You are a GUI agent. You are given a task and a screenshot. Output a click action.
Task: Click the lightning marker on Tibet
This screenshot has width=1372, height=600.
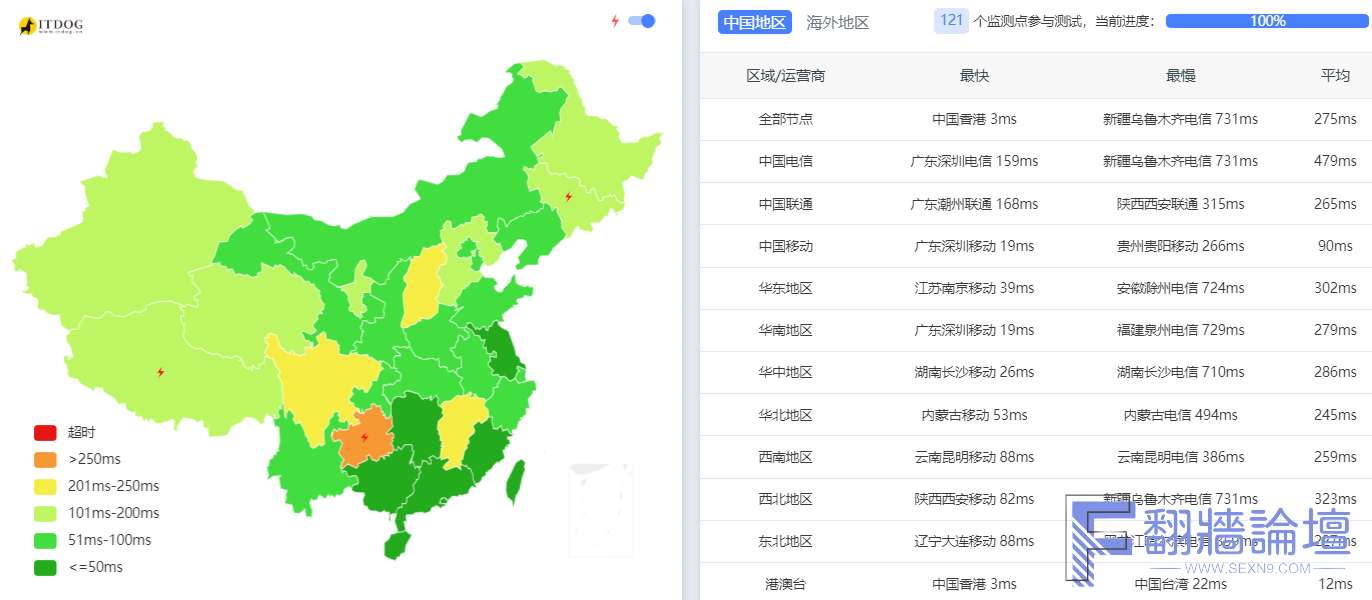(160, 372)
